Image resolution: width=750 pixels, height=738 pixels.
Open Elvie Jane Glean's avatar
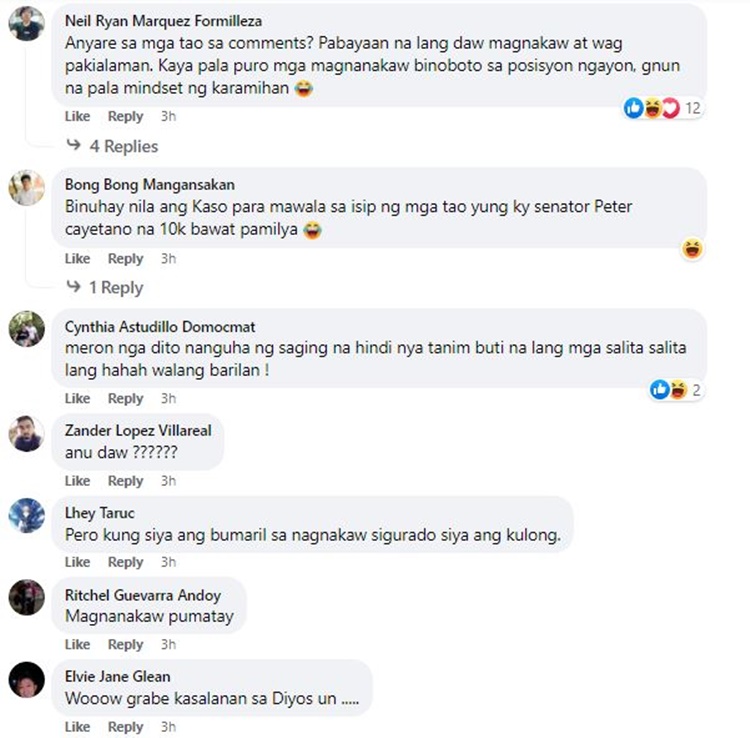[27, 680]
